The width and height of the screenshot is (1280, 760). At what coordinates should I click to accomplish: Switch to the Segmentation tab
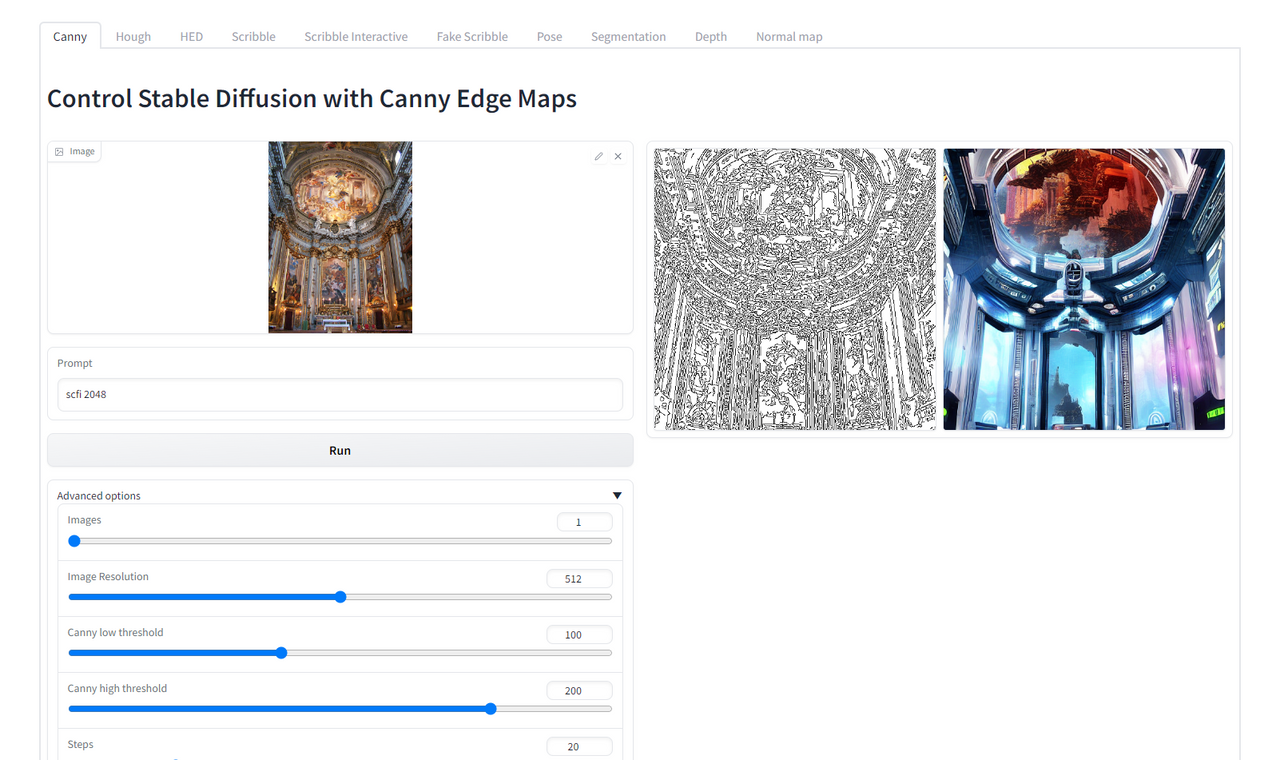click(x=628, y=36)
